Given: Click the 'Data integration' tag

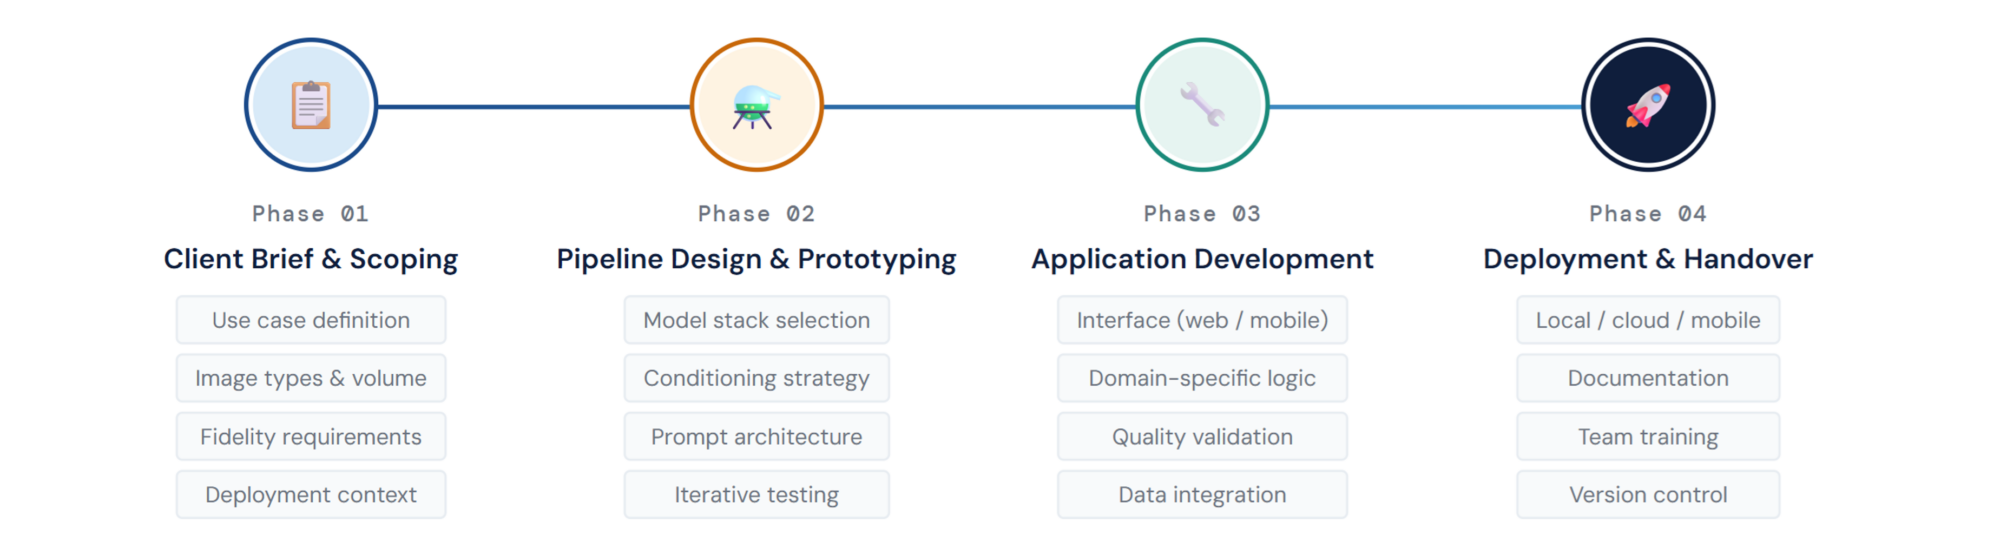Looking at the screenshot, I should (x=1202, y=495).
